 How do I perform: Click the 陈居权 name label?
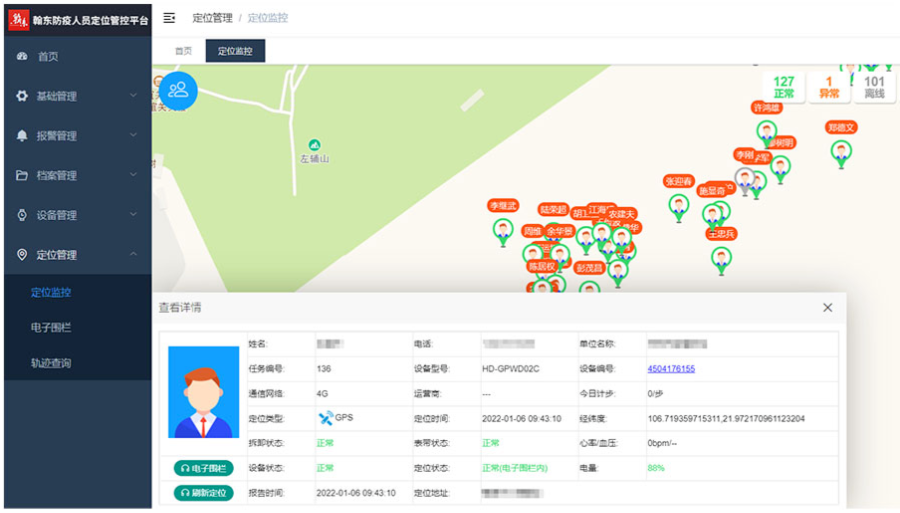tap(542, 266)
